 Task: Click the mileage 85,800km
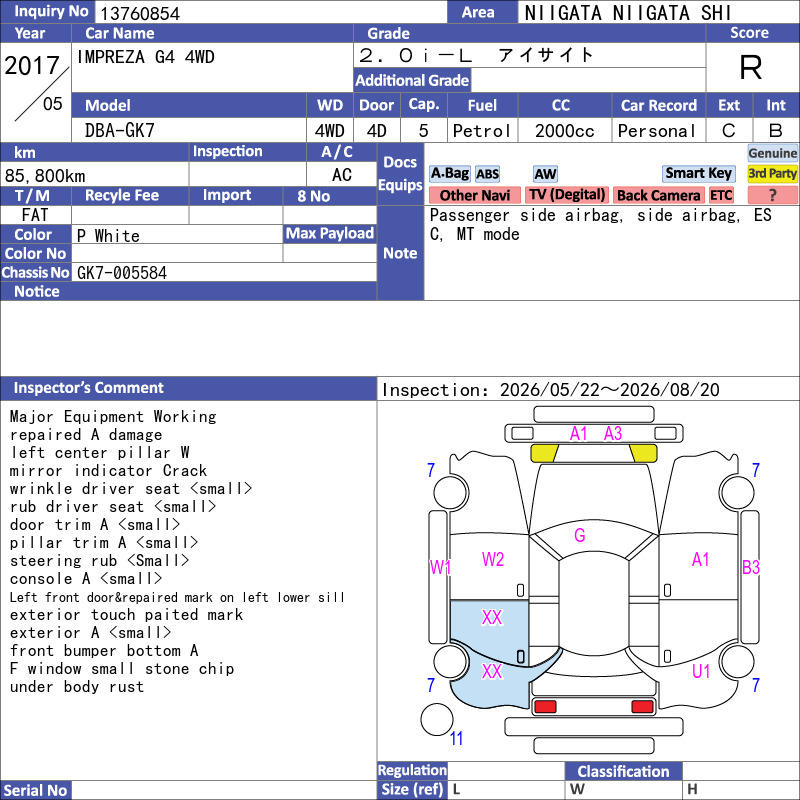[45, 176]
